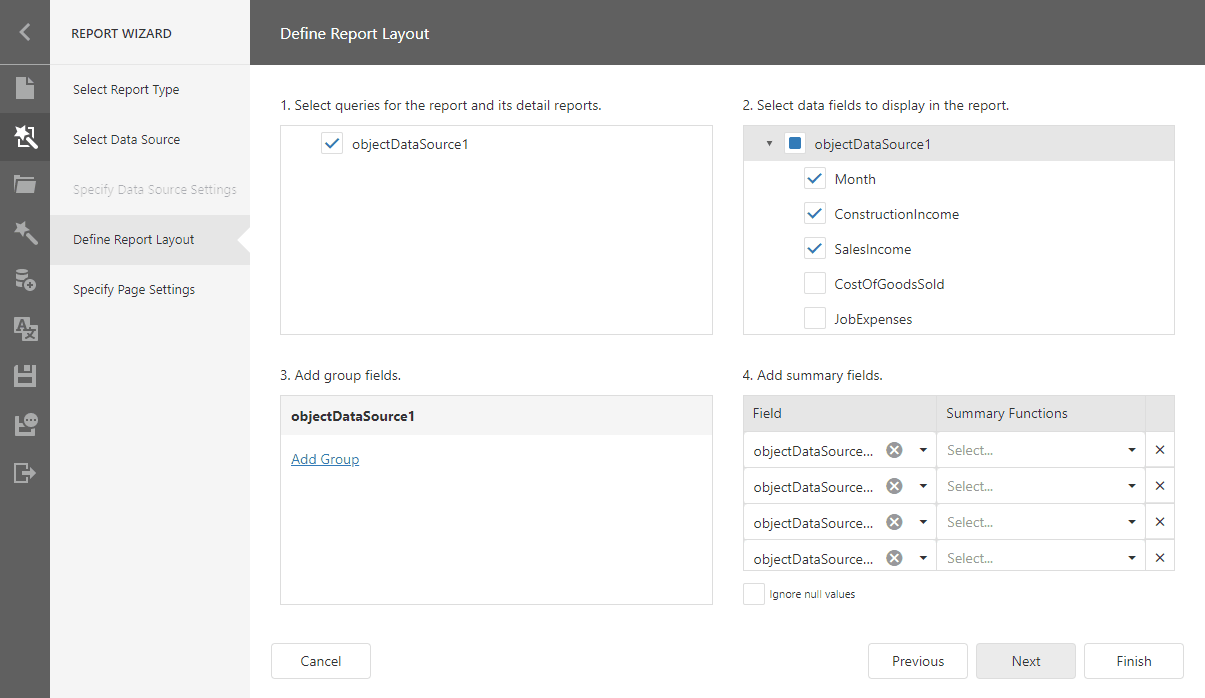Open the first summary Field dropdown
Screen dimensions: 1205x698
[x=922, y=449]
